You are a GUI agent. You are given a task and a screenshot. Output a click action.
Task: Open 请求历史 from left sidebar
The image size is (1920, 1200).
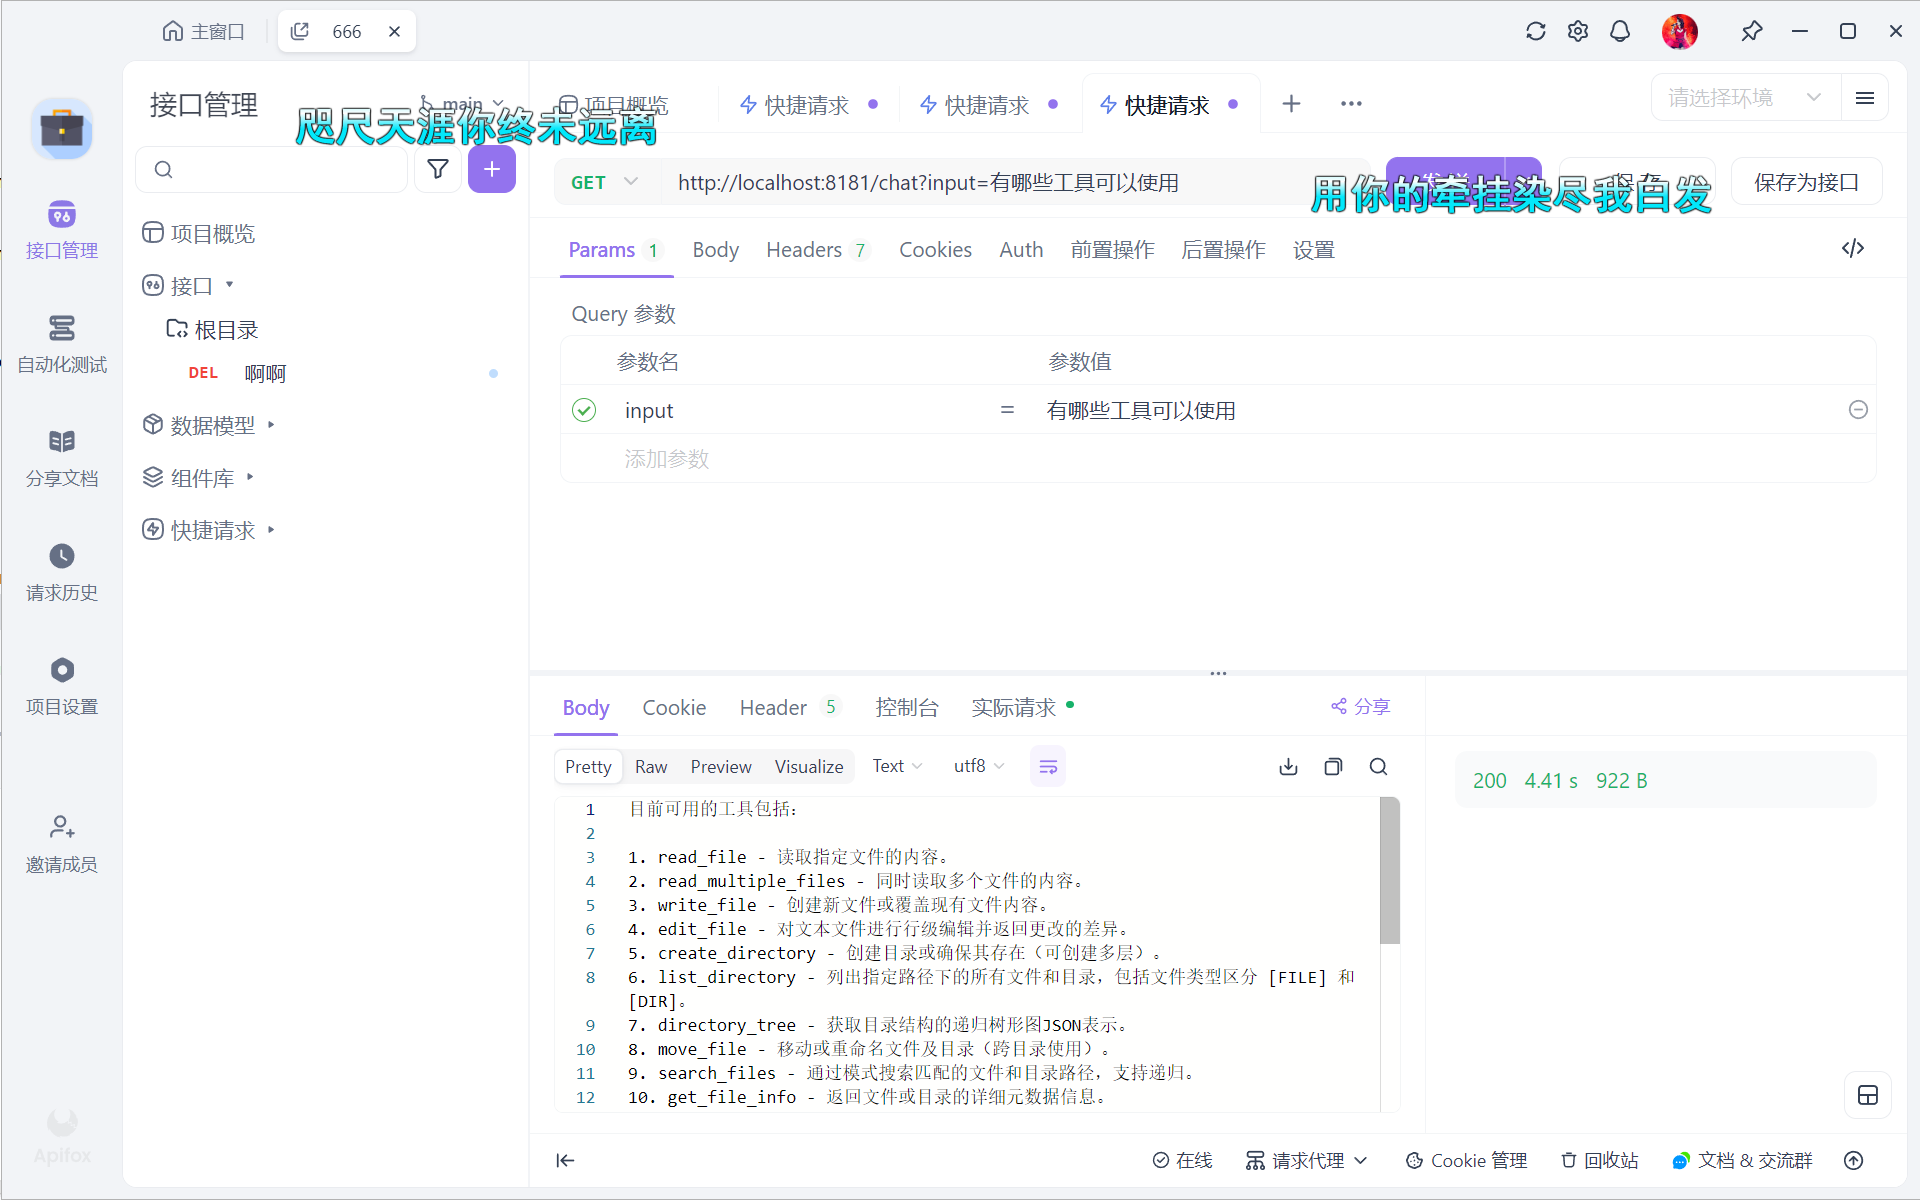(62, 572)
